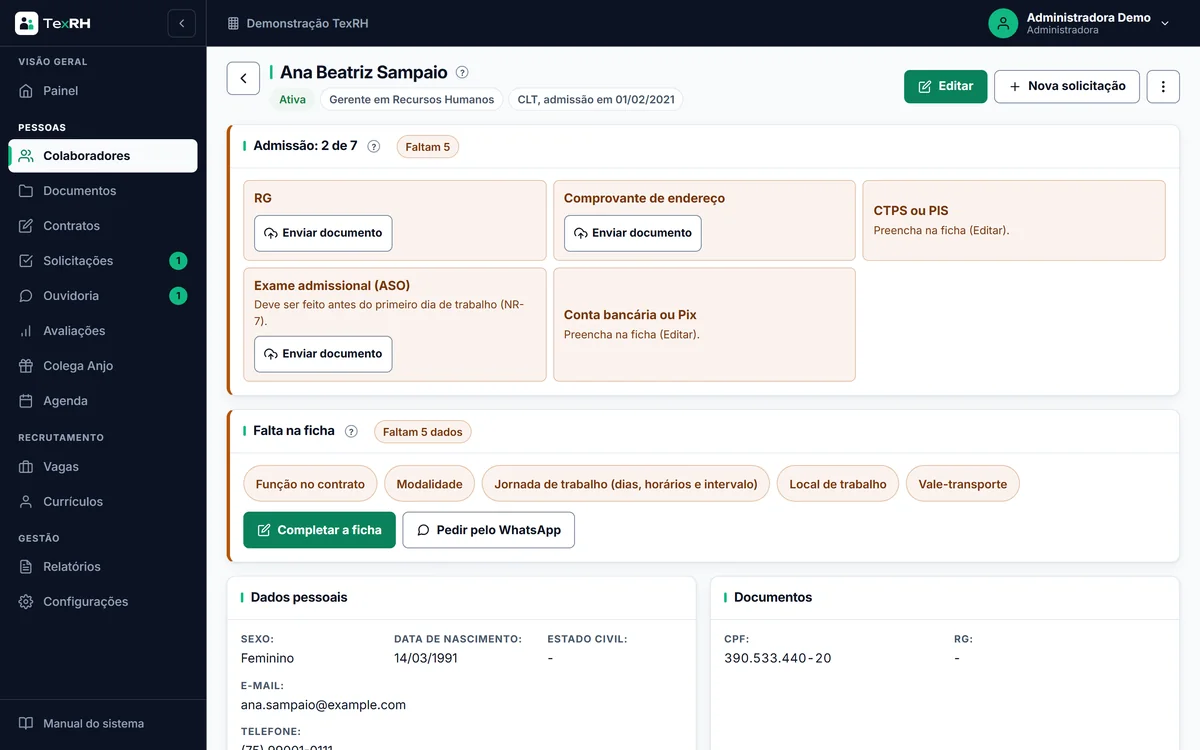Open the Painel menu item
The image size is (1200, 750).
103,91
